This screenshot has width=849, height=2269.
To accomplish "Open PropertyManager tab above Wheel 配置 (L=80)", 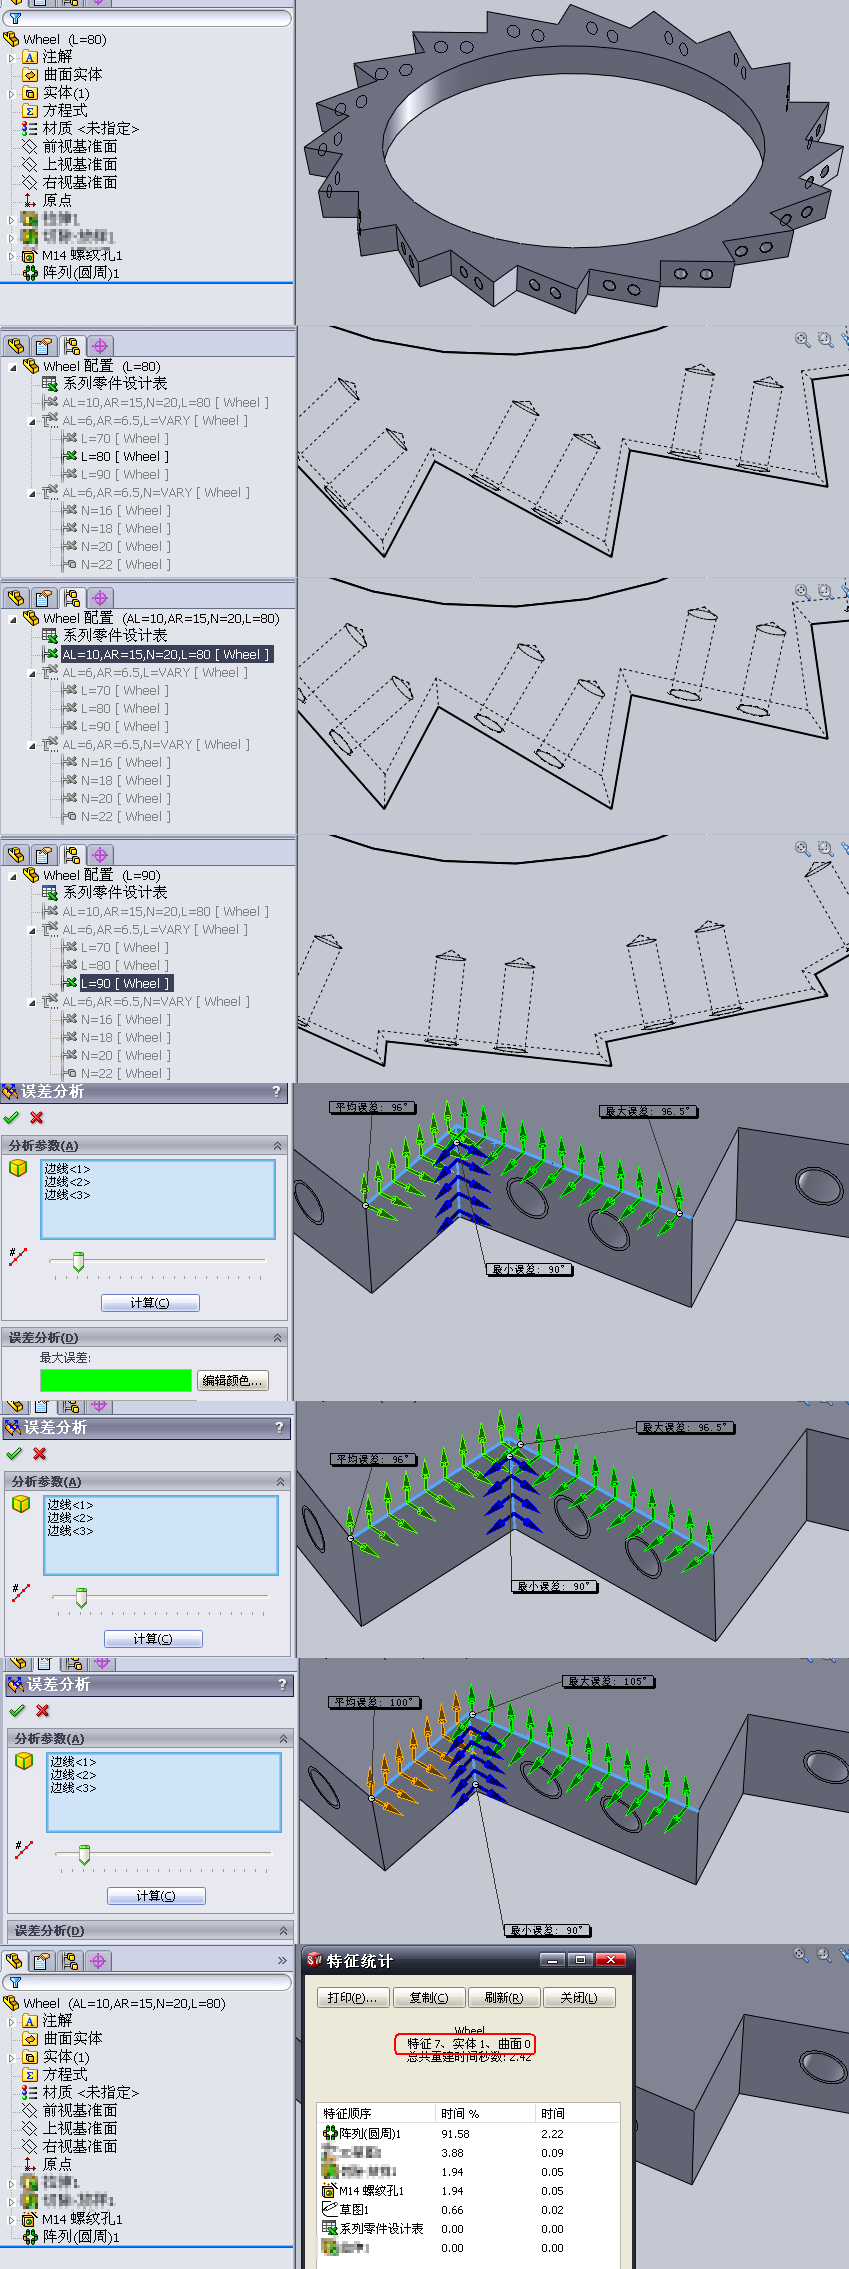I will pyautogui.click(x=44, y=346).
